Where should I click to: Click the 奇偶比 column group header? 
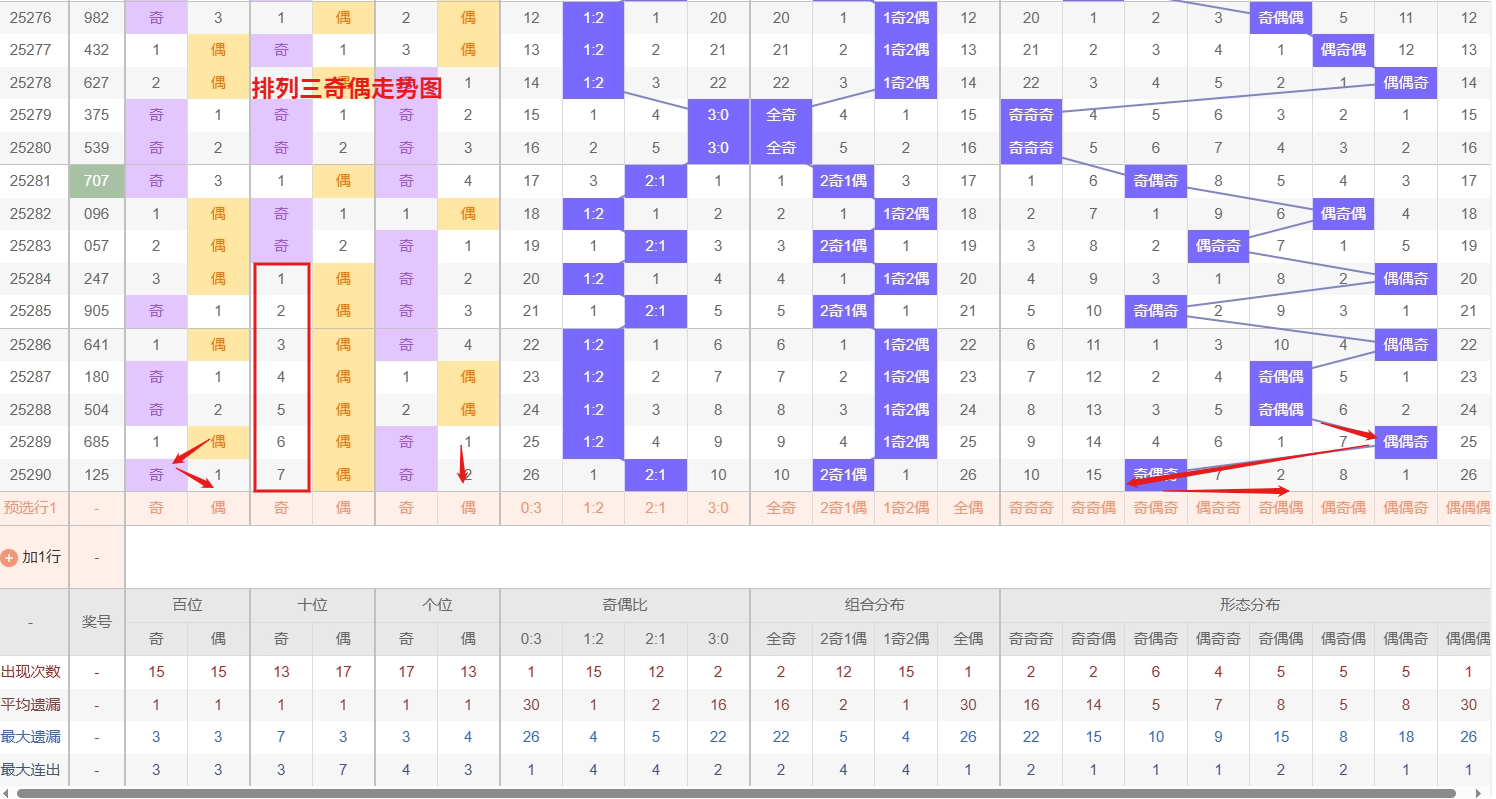pyautogui.click(x=624, y=605)
